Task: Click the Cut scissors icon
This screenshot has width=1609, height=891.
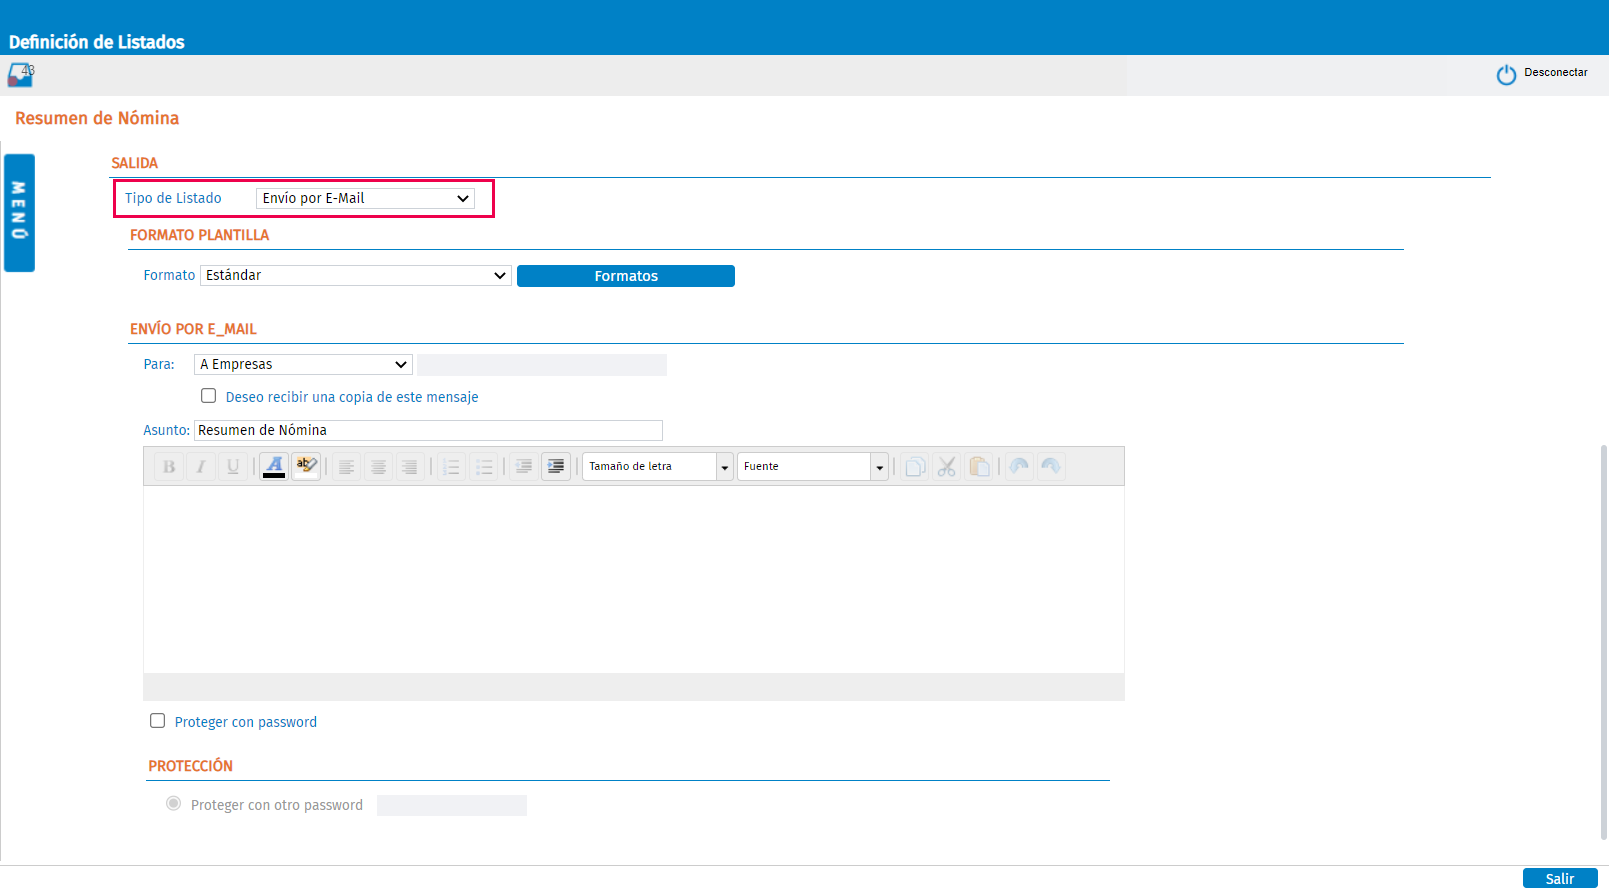Action: point(947,466)
